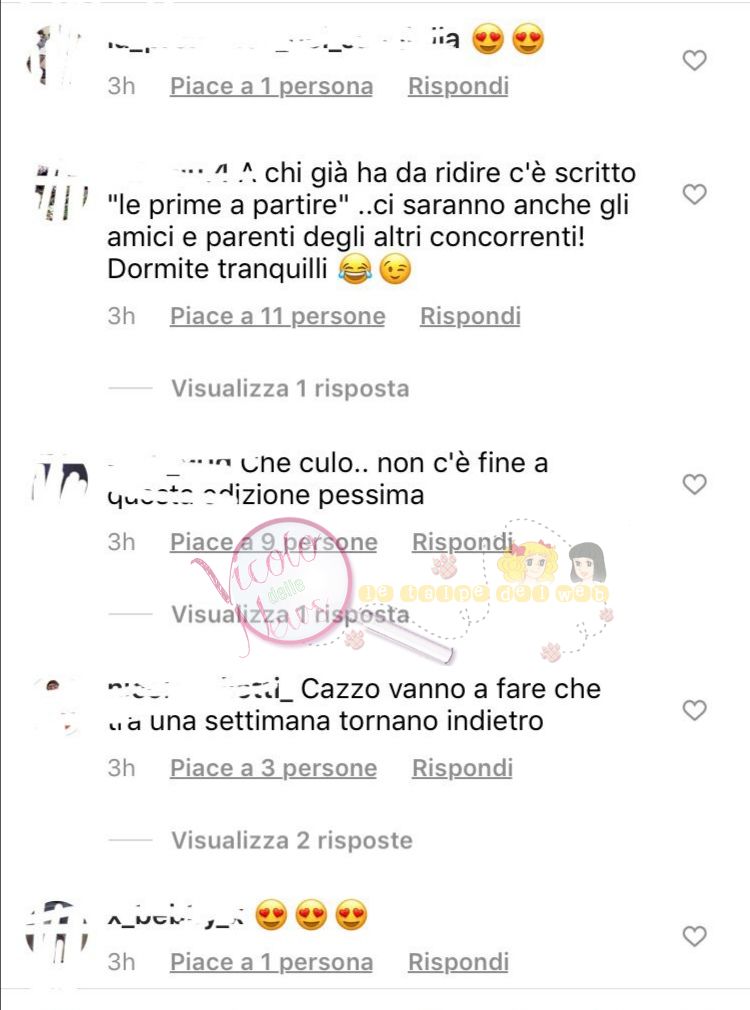Expand "Visualizza 1 risposta" under Dormite tranquilli comment
The image size is (750, 1010).
(x=290, y=388)
